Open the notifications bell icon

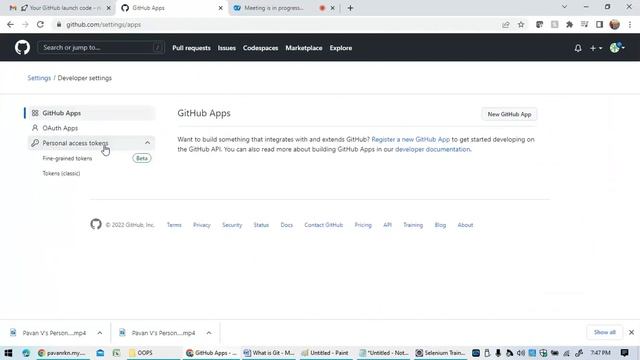578,48
